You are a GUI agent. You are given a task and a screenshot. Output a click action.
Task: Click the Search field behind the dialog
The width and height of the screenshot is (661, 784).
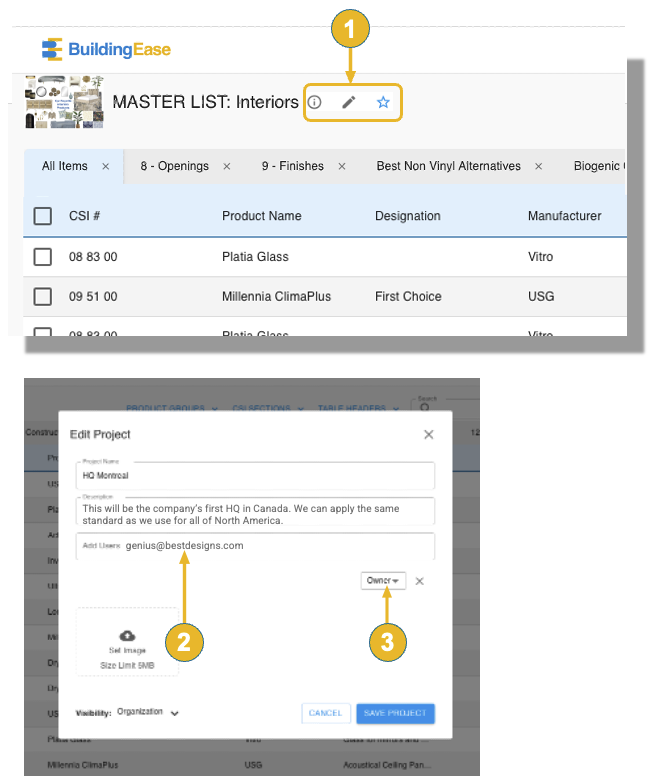click(x=445, y=404)
